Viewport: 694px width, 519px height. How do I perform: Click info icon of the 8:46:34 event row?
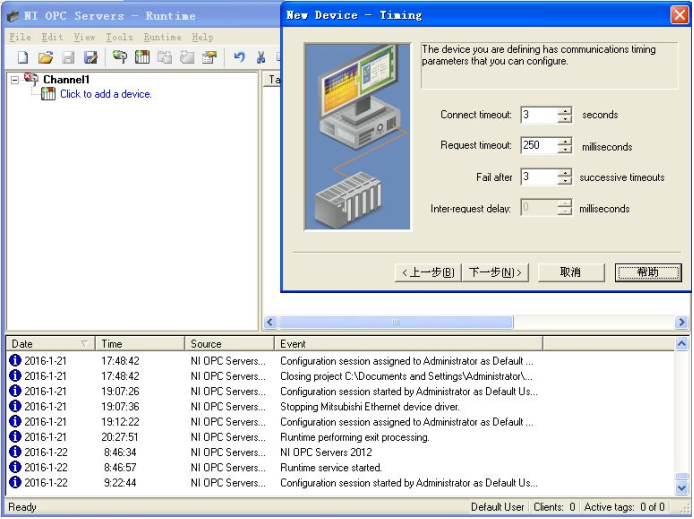pos(15,452)
